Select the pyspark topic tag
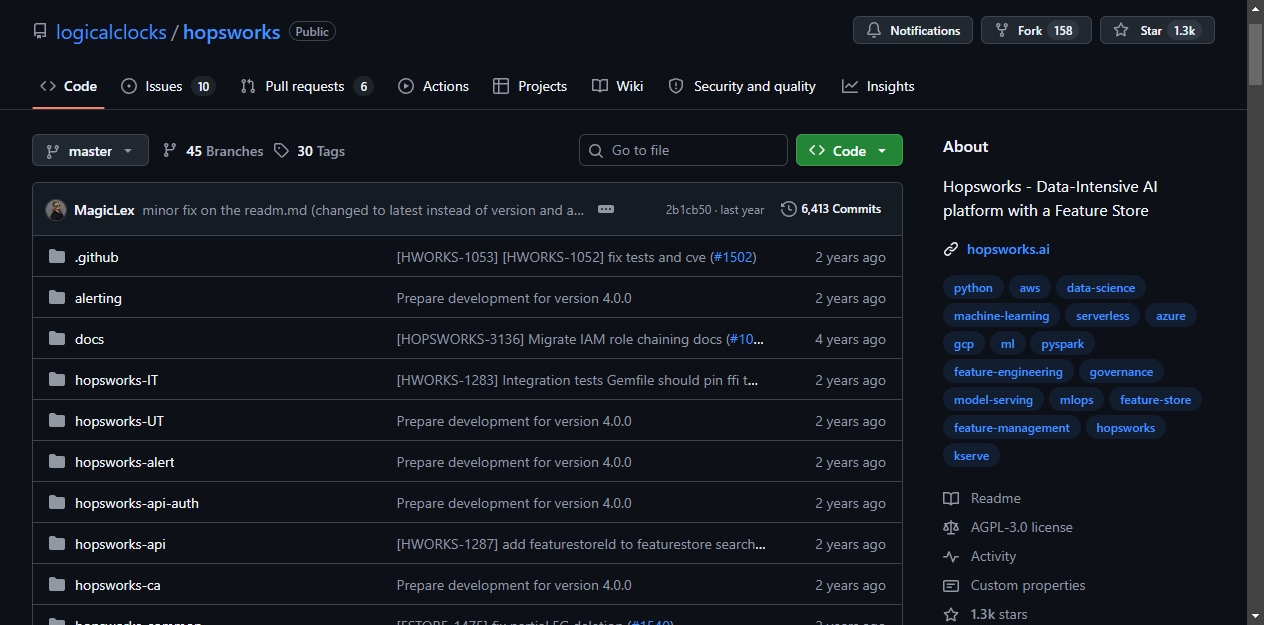Screen dimensions: 1264x625 1063,344
